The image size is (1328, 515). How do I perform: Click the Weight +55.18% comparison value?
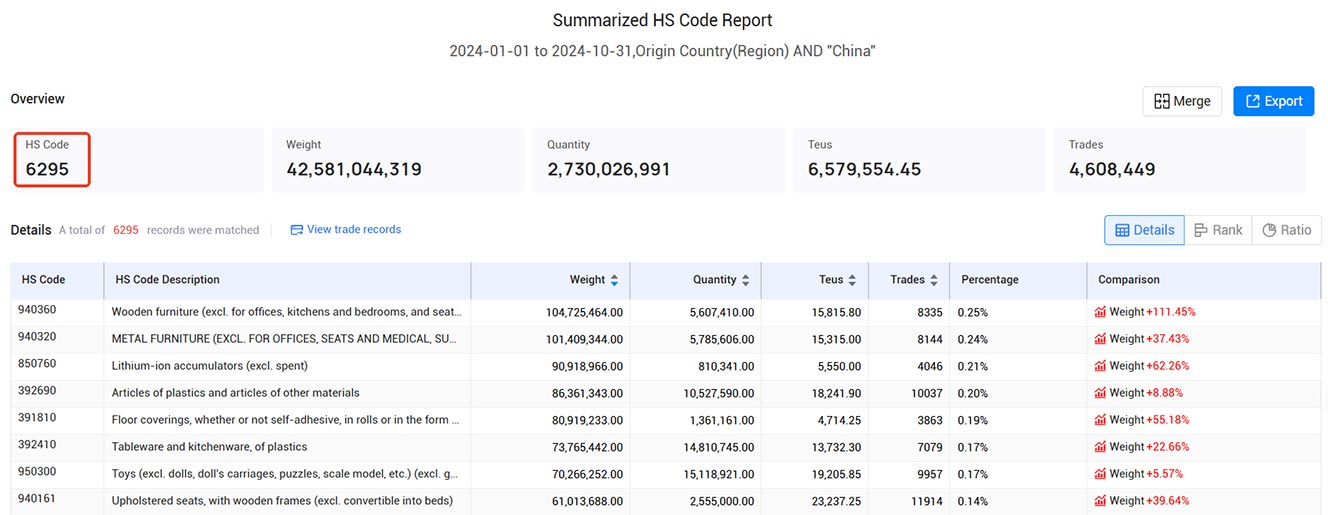click(x=1149, y=420)
